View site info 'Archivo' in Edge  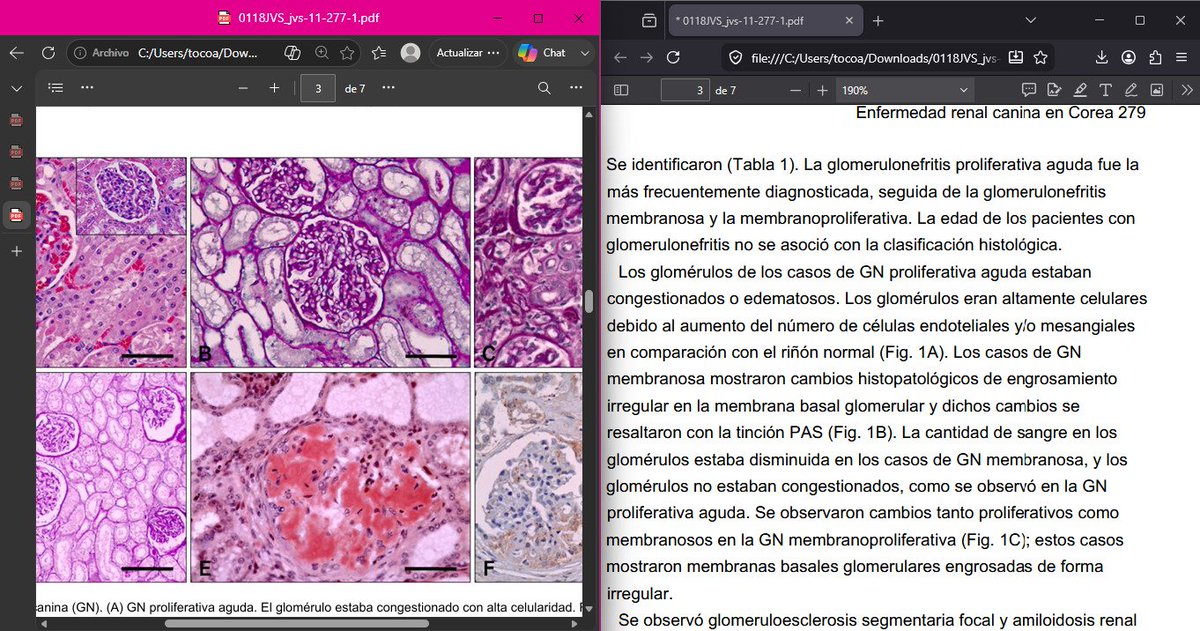pos(101,53)
